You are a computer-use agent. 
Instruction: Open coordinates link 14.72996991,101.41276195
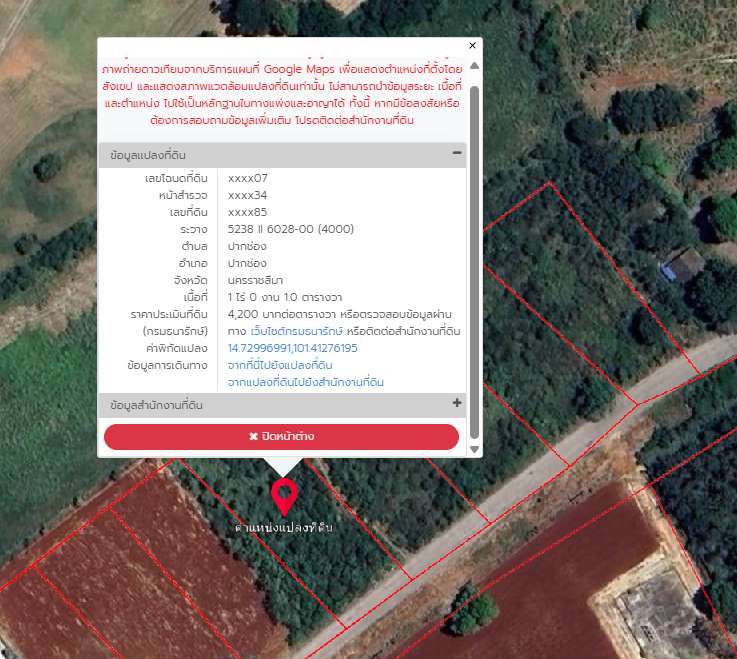coord(292,348)
